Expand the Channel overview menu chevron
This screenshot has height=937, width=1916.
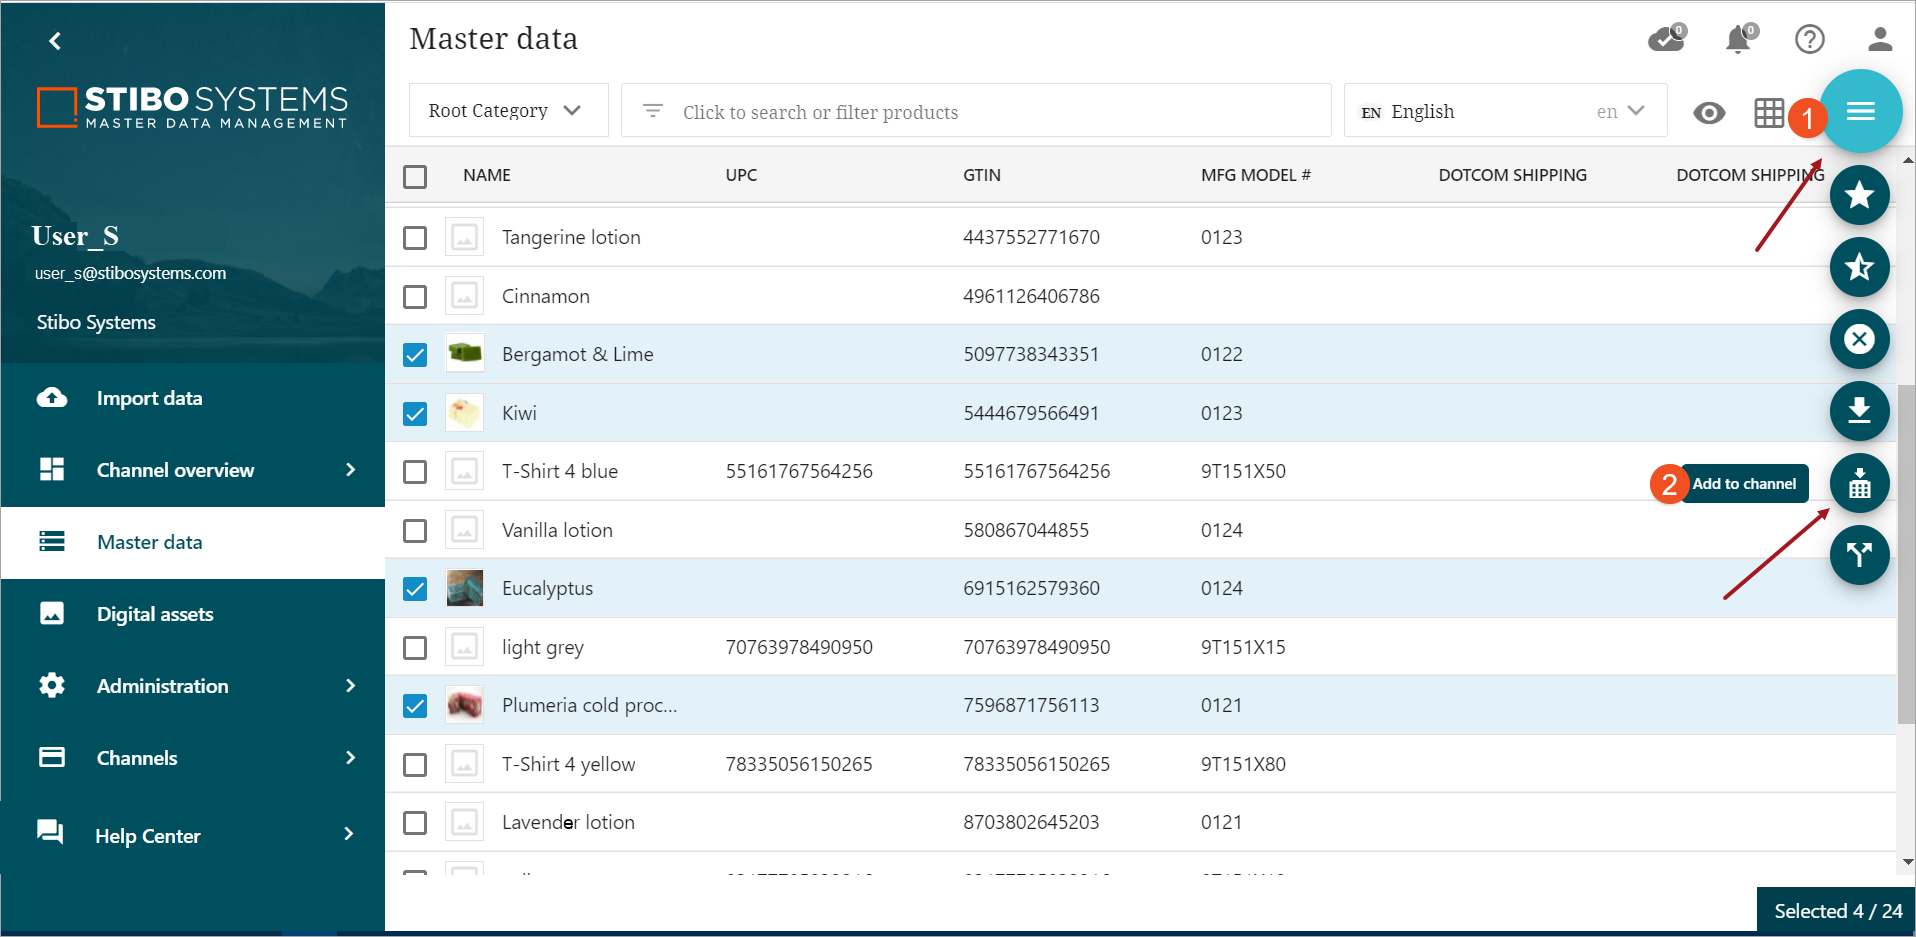(350, 470)
